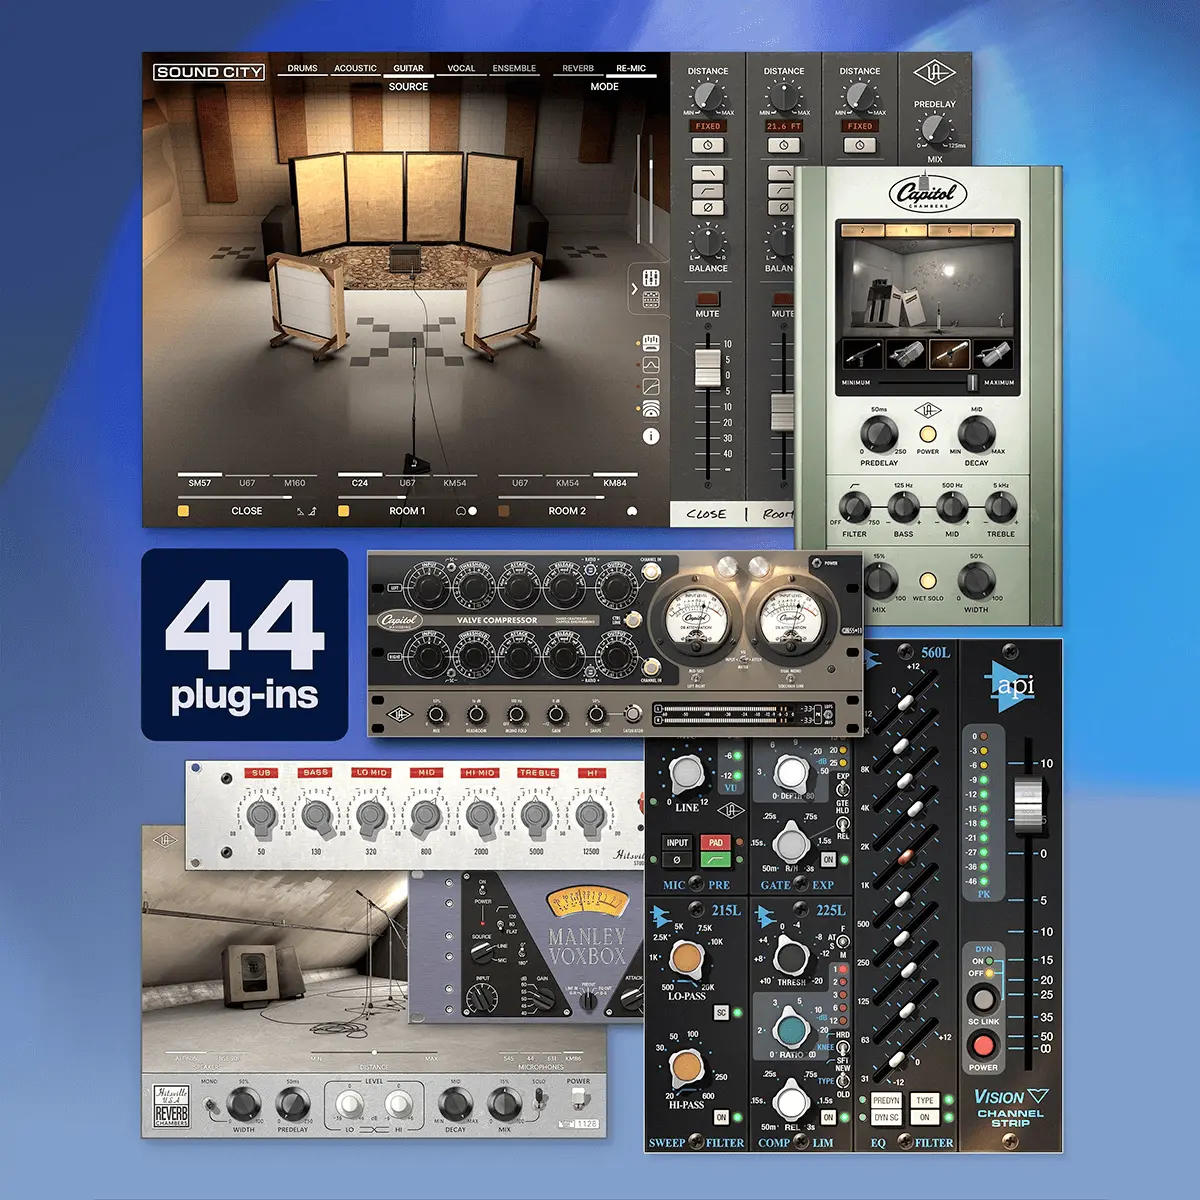Select the ACOUSTIC source tab

(x=355, y=69)
